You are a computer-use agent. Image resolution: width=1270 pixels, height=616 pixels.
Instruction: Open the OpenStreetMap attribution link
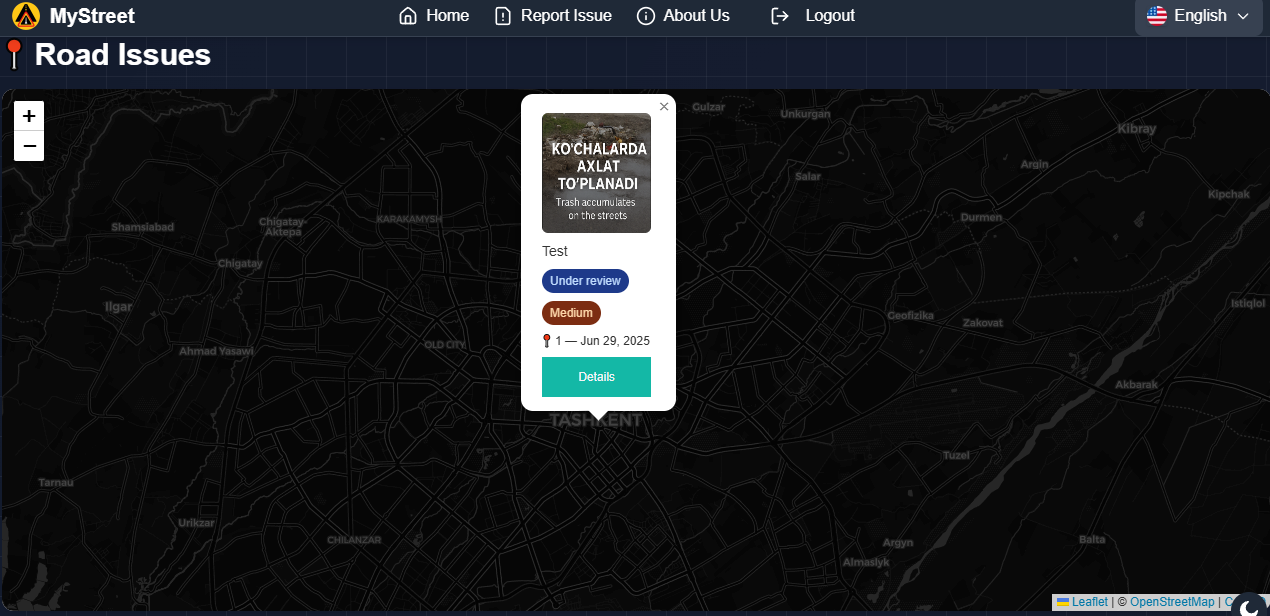coord(1172,602)
